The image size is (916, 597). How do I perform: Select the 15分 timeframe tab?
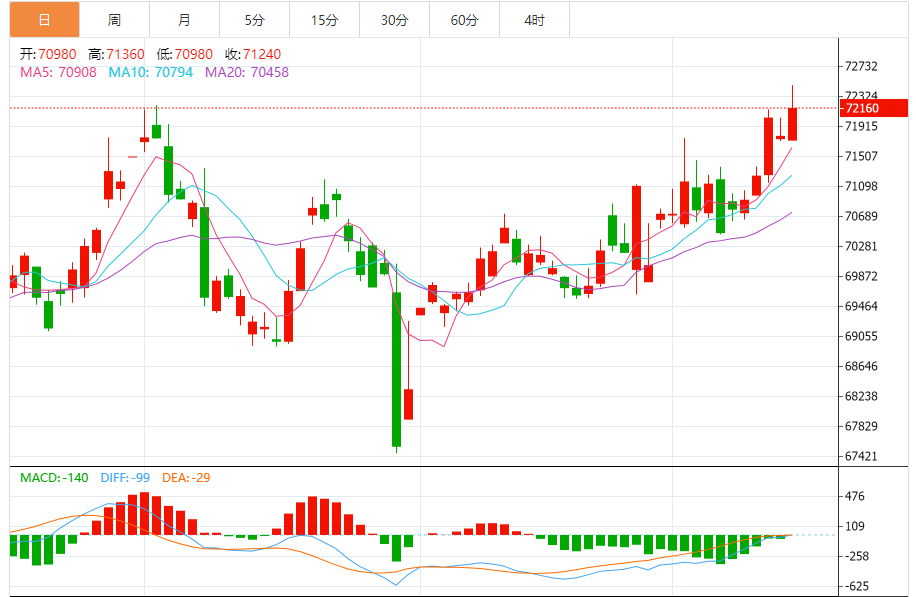click(x=324, y=20)
